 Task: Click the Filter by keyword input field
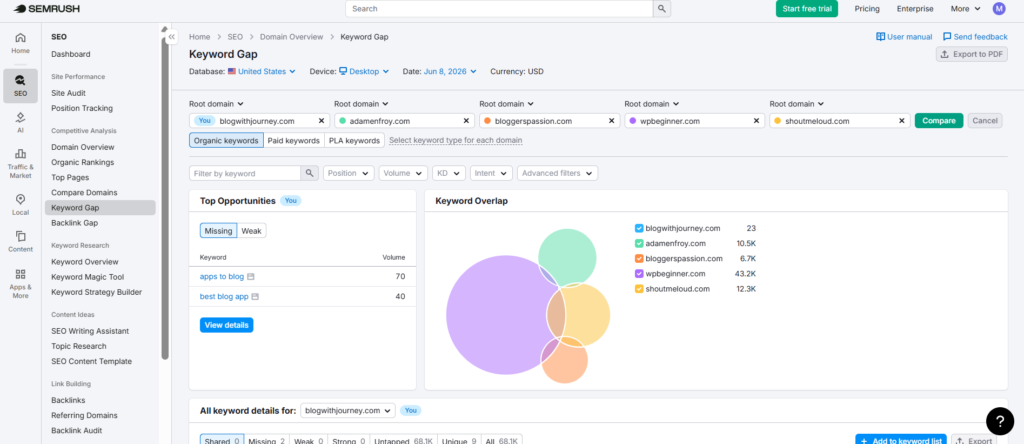click(x=245, y=173)
